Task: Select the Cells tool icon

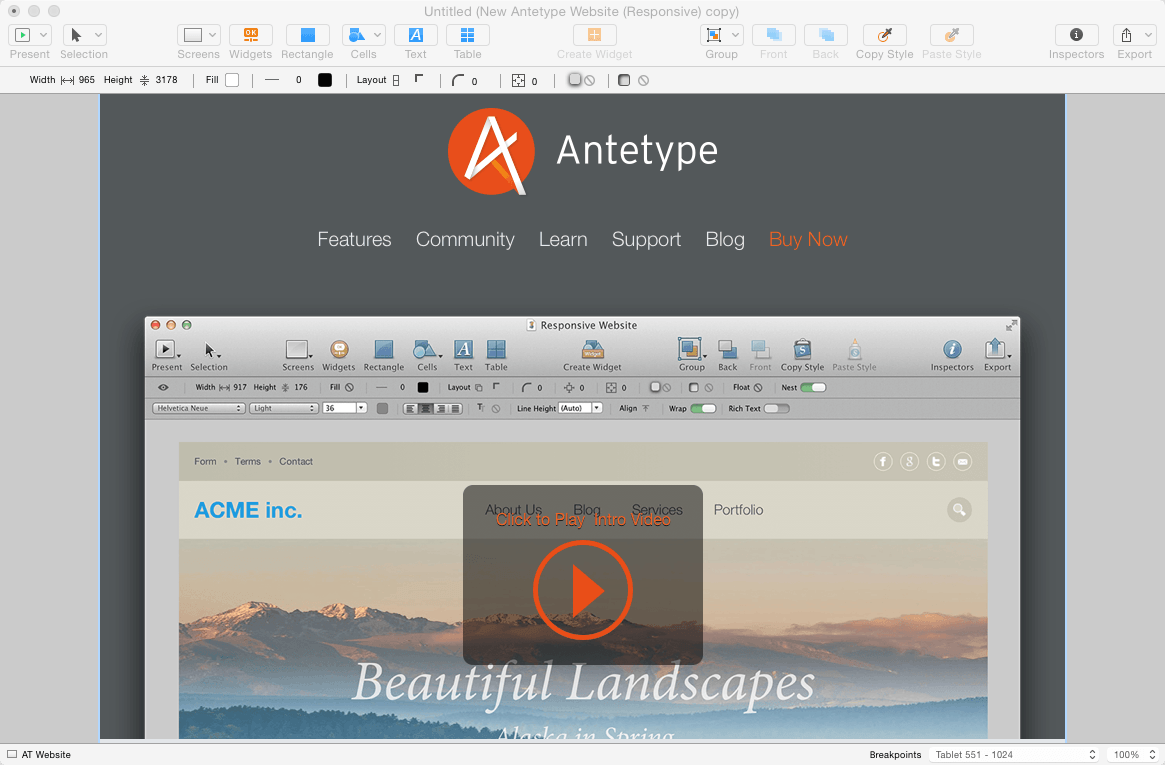Action: point(357,35)
